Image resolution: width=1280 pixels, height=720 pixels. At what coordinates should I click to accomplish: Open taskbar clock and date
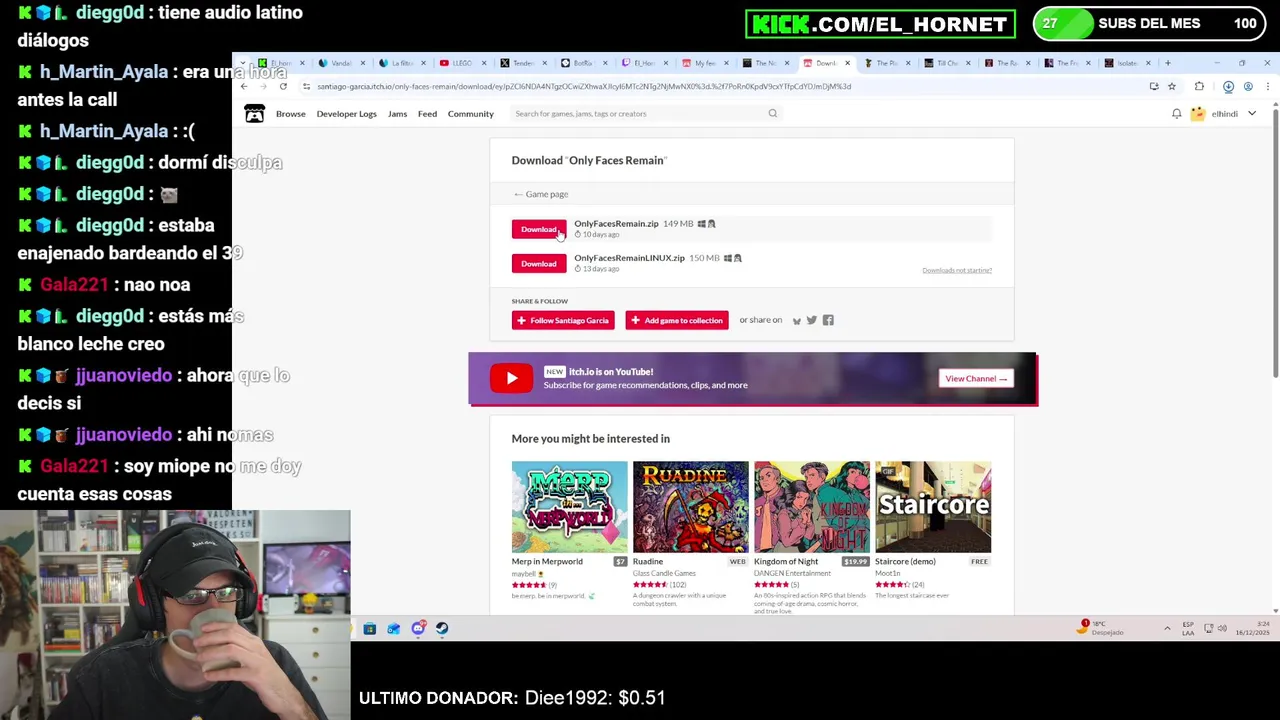1254,629
